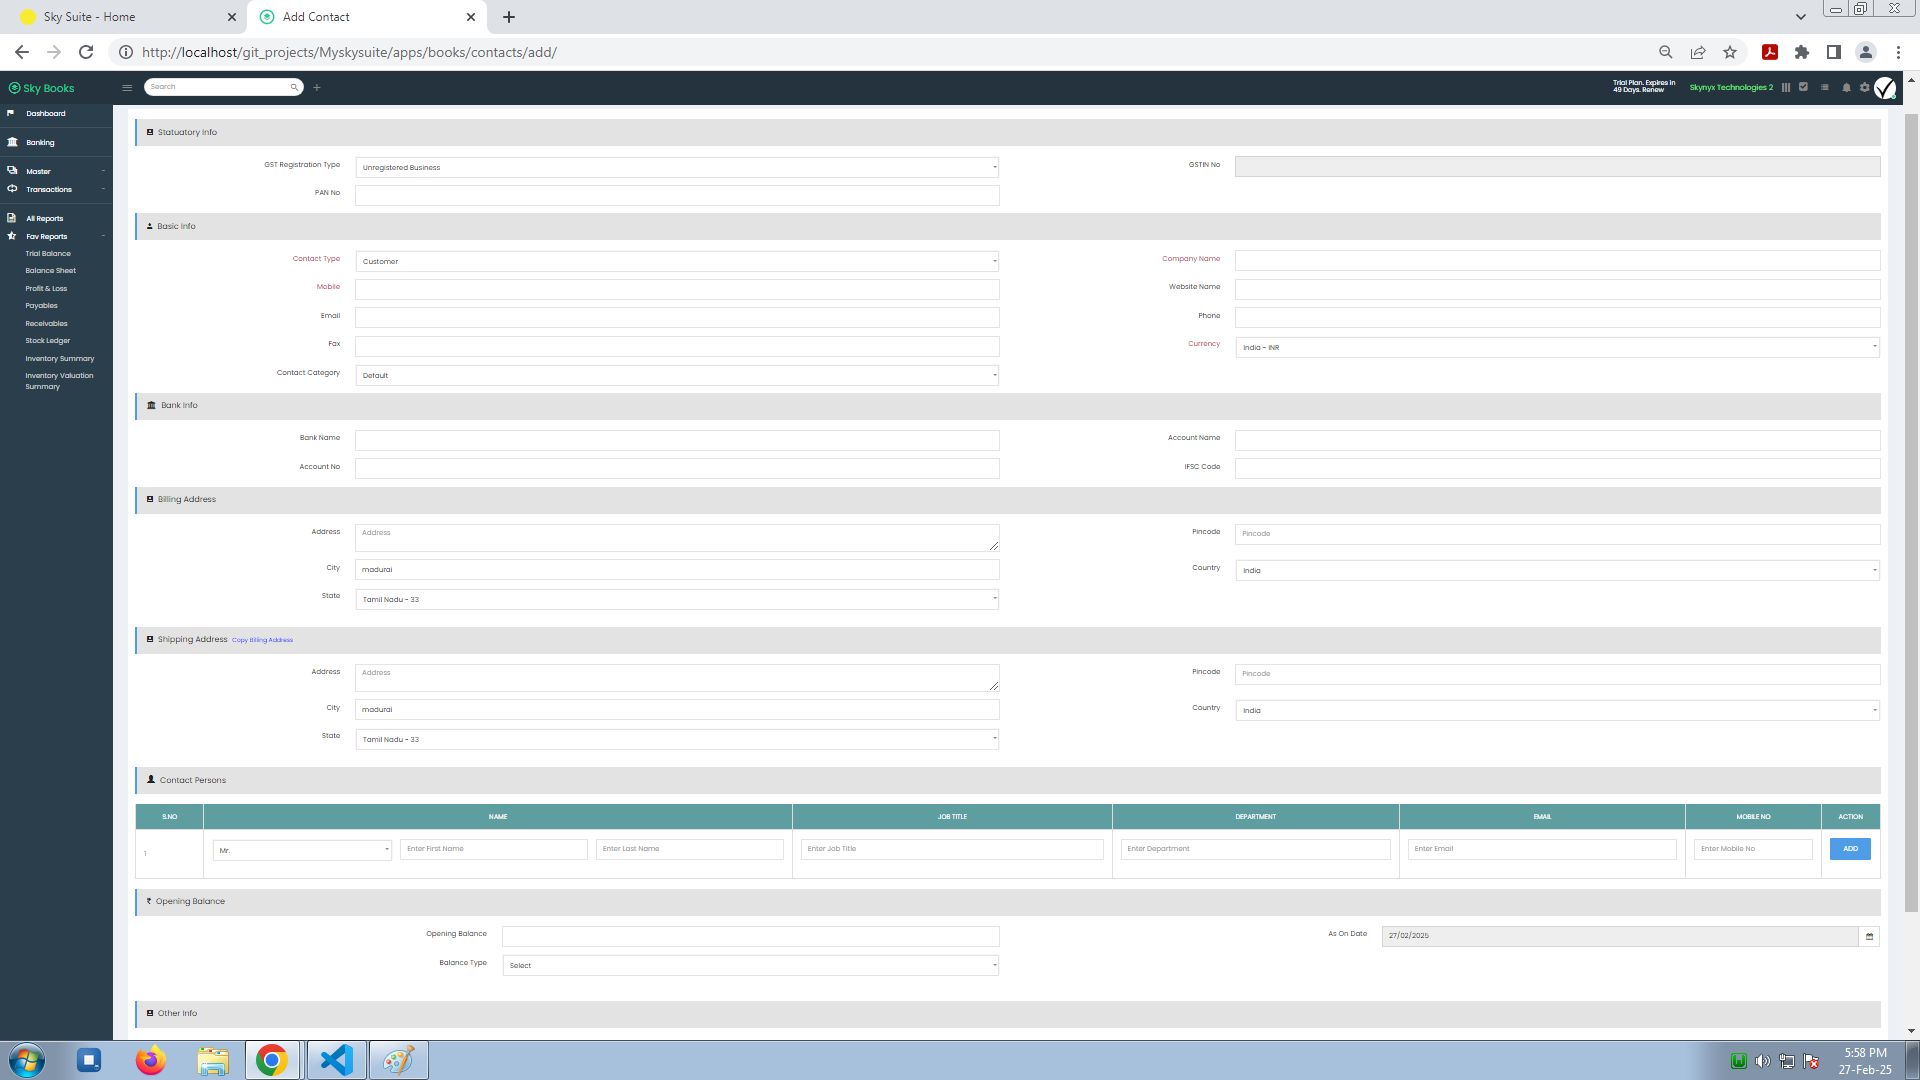Open the checkbox tasks icon in header
This screenshot has height=1080, width=1920.
tap(1804, 87)
